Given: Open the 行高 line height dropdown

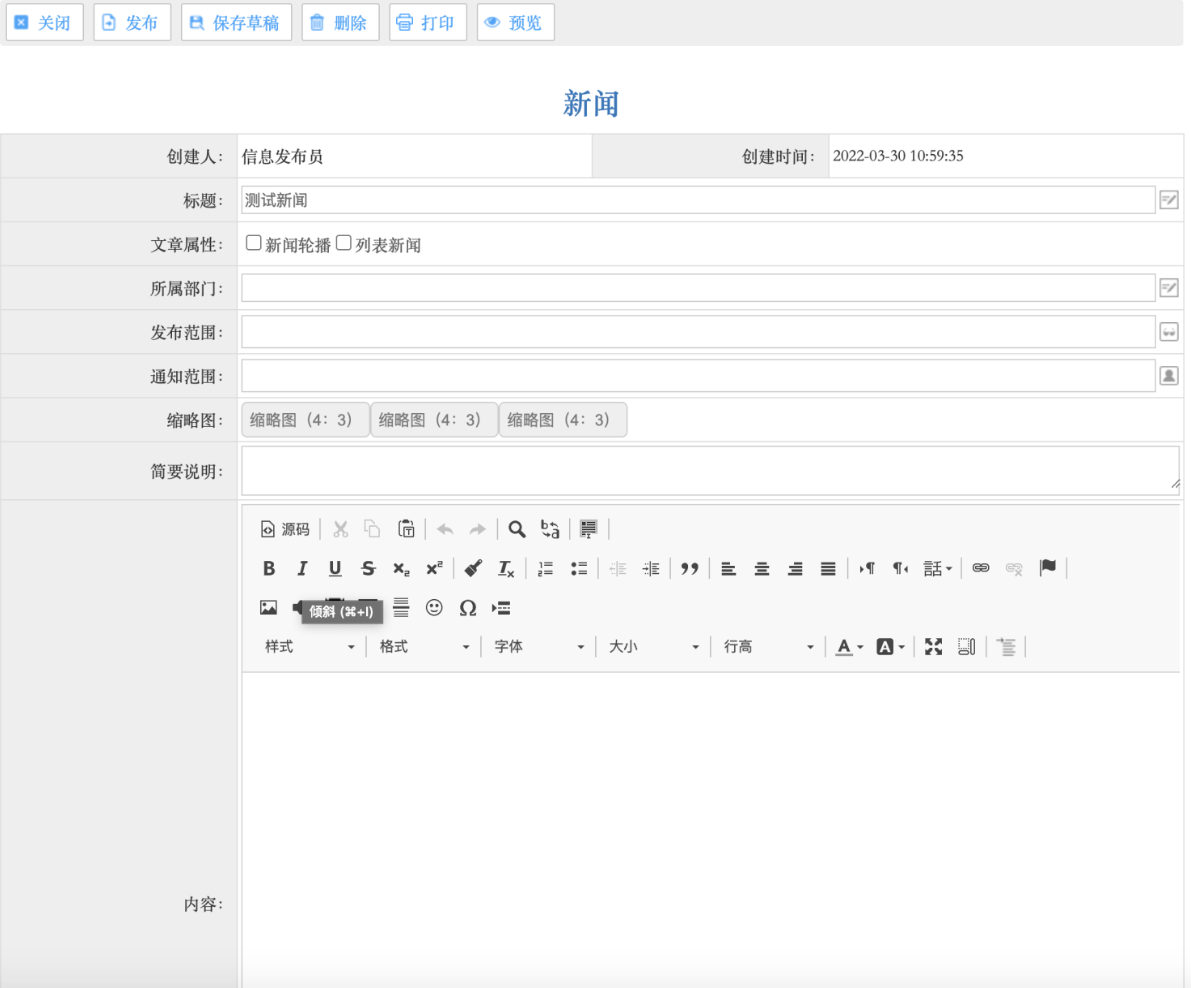Looking at the screenshot, I should coord(768,647).
